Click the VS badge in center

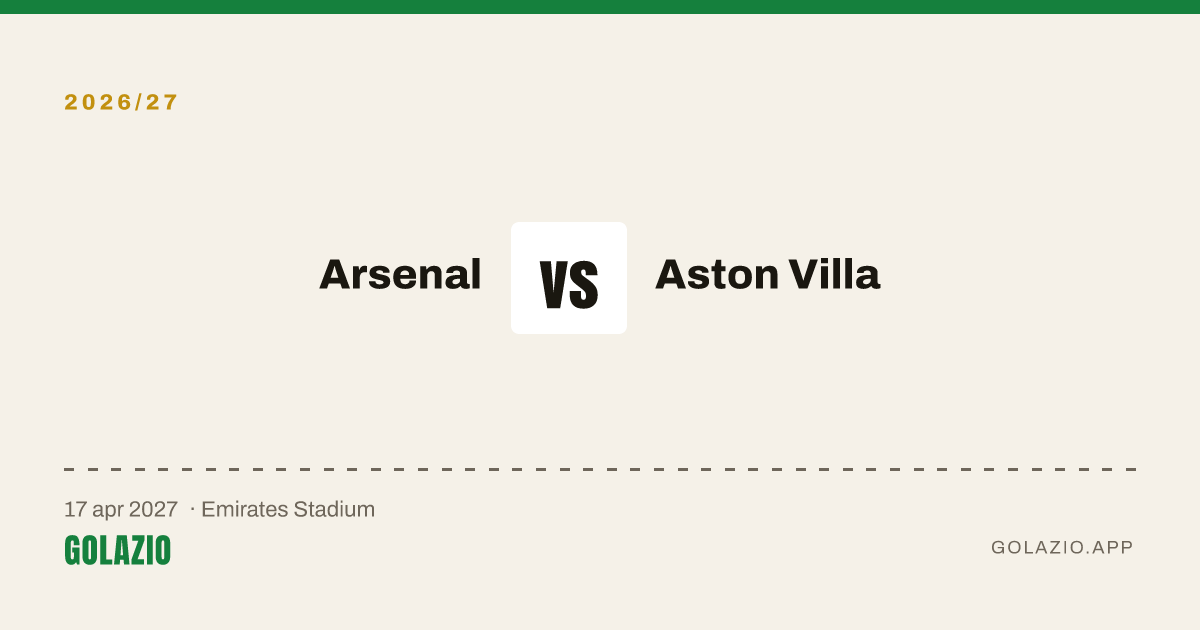coord(569,278)
